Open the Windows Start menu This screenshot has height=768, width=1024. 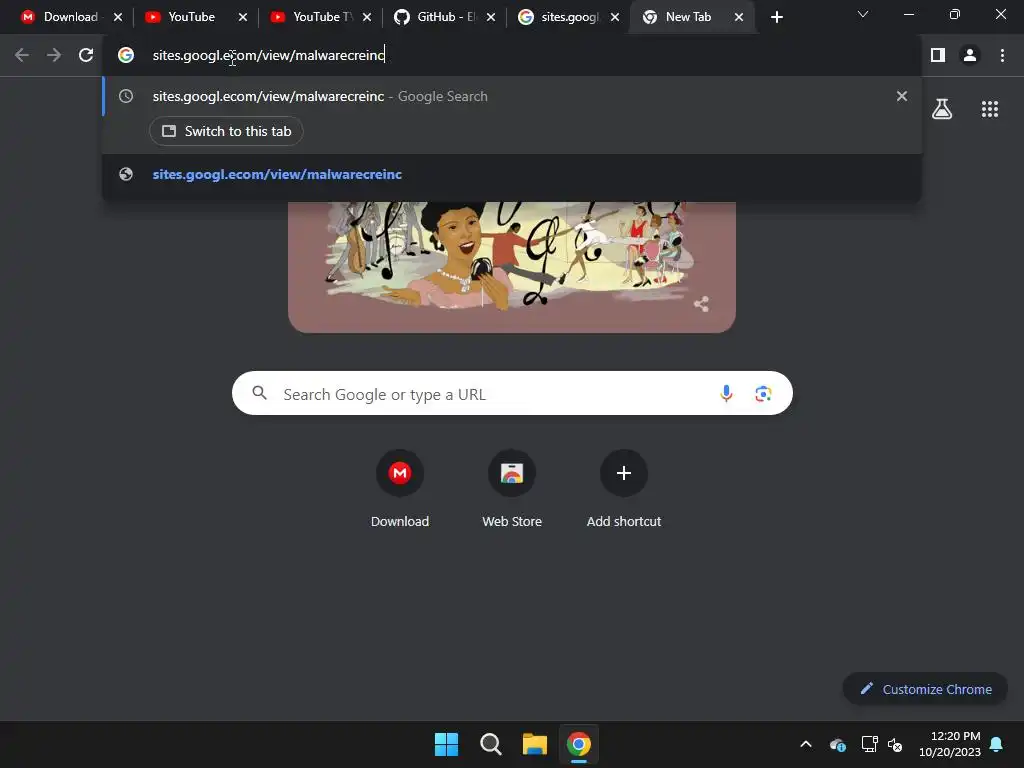tap(447, 744)
